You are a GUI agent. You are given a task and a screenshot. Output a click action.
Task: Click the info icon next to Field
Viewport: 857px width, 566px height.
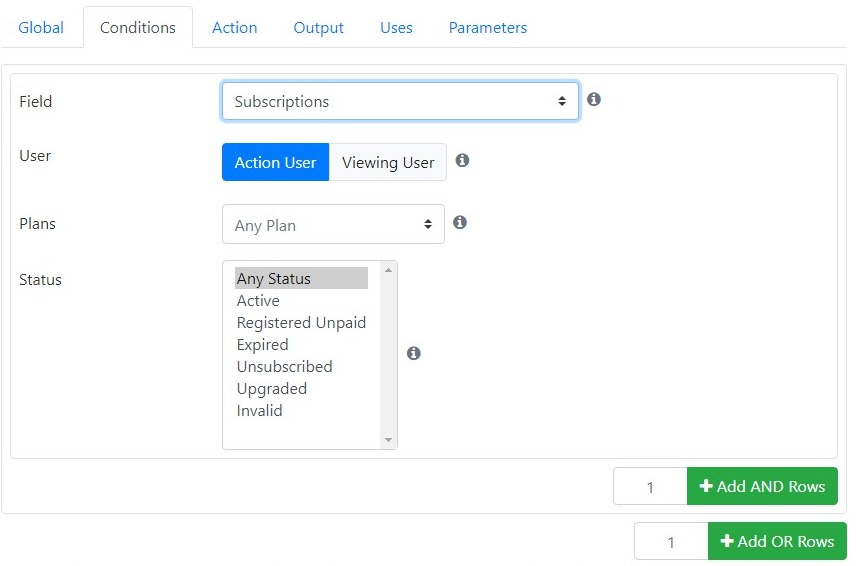coord(594,99)
